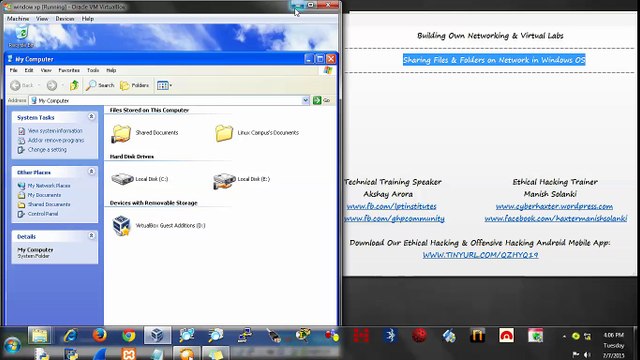Screen dimensions: 640x360
Task: Click Building Own Networking & Virtual Labs title
Action: point(490,36)
